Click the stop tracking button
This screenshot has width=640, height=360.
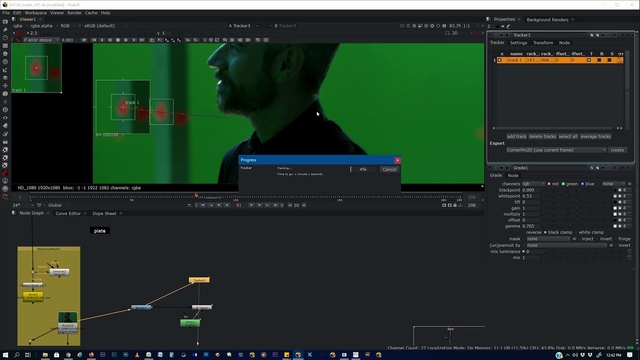[118, 40]
